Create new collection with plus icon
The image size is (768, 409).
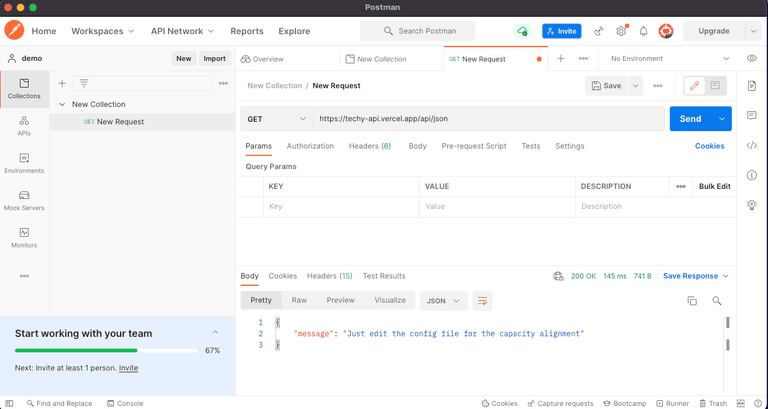point(62,83)
